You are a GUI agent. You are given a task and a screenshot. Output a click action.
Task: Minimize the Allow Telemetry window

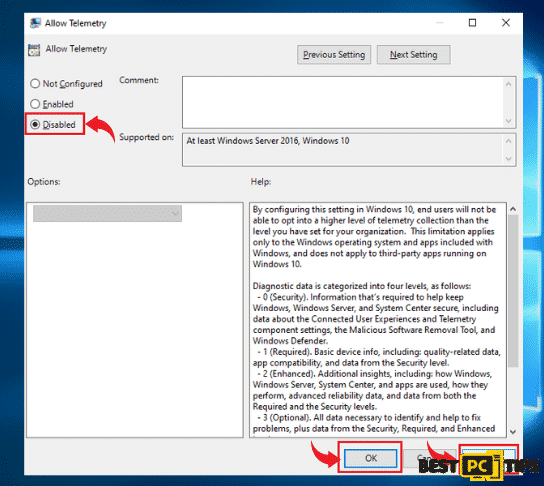point(440,23)
